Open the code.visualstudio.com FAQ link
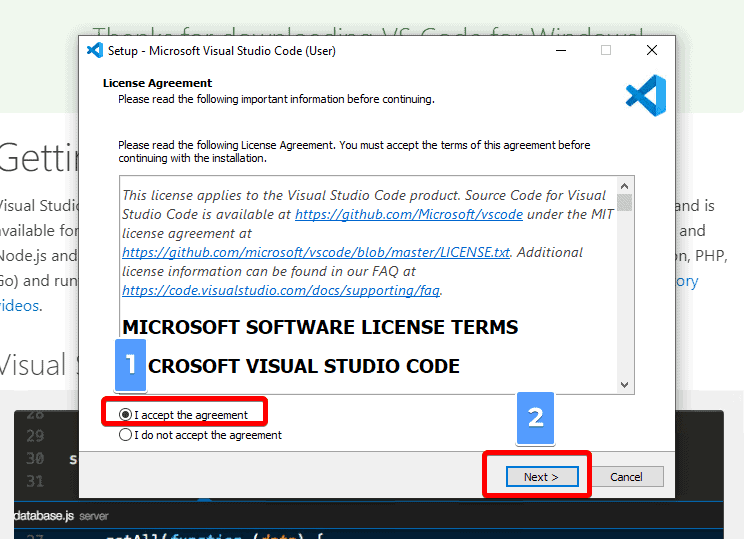This screenshot has width=746, height=539. [281, 291]
